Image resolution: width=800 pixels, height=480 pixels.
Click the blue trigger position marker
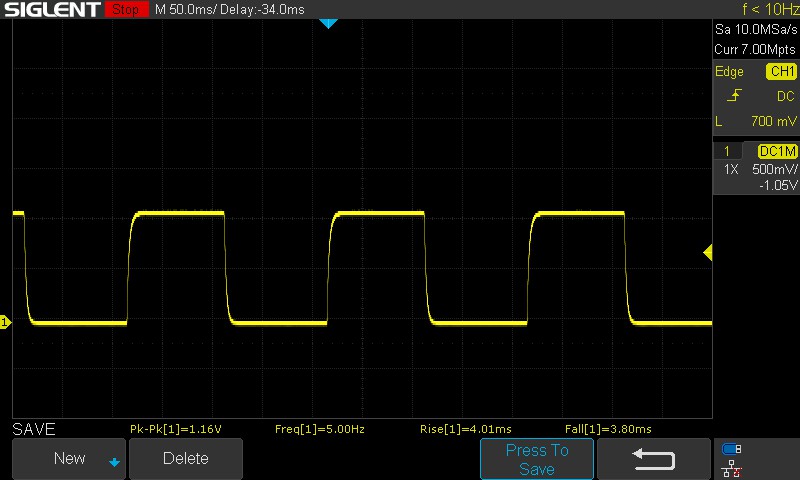pos(328,23)
